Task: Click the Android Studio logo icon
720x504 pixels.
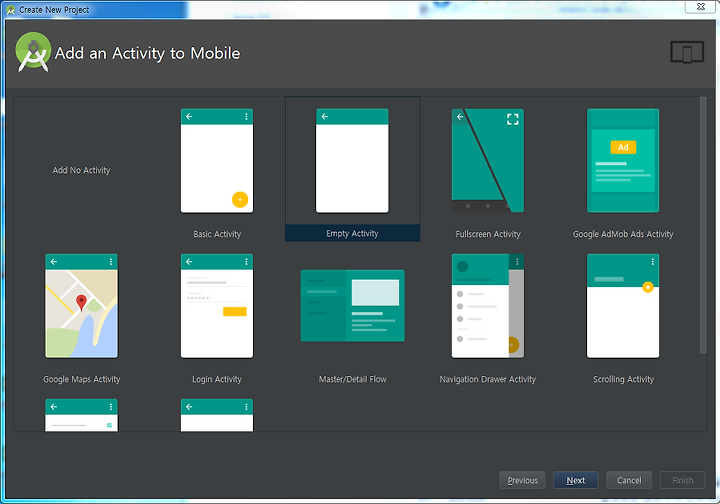Action: pos(33,52)
